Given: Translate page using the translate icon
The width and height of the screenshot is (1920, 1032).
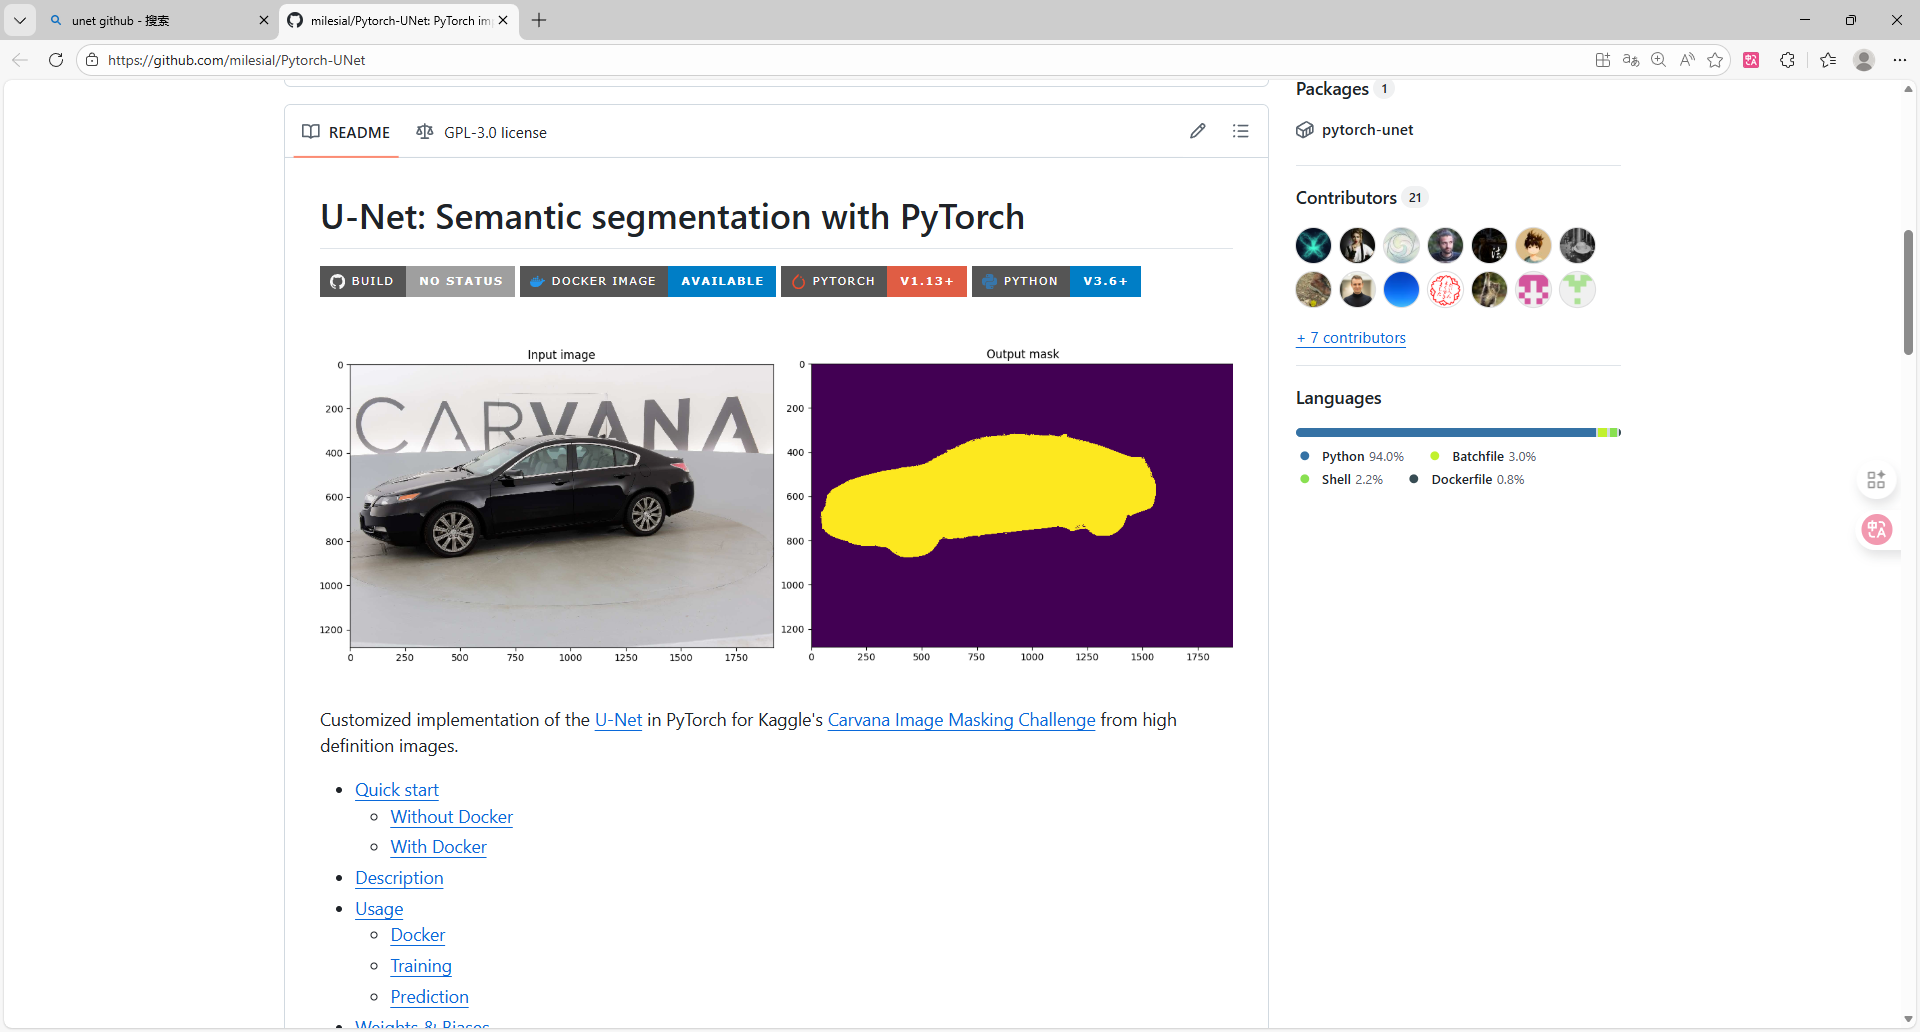Looking at the screenshot, I should tap(1631, 60).
